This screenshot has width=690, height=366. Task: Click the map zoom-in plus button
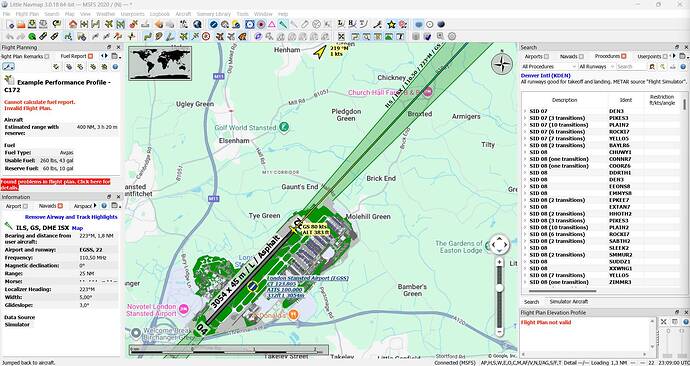tap(499, 262)
